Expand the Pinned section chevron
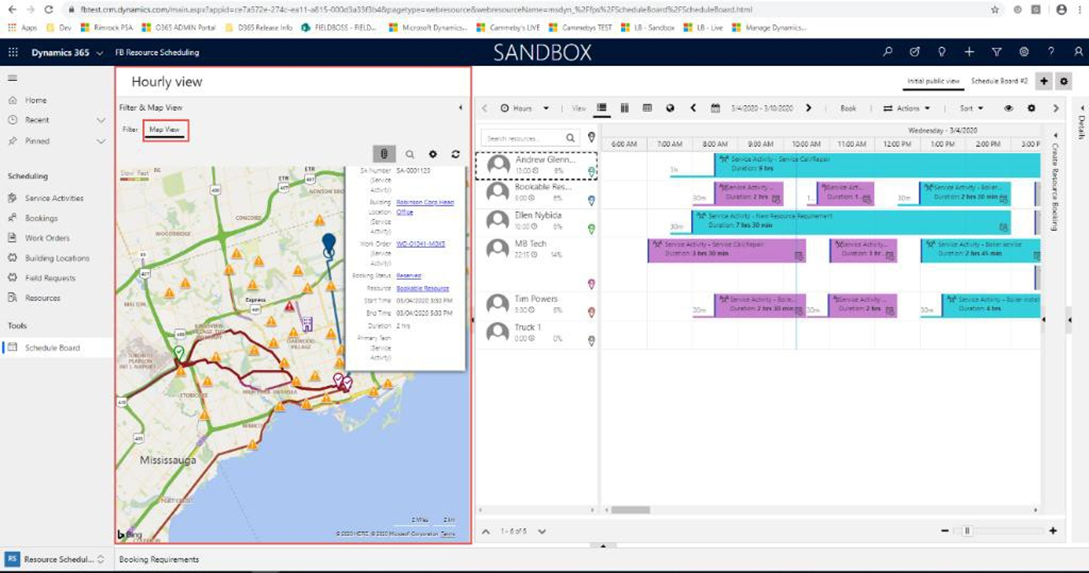1089x573 pixels. pos(101,141)
